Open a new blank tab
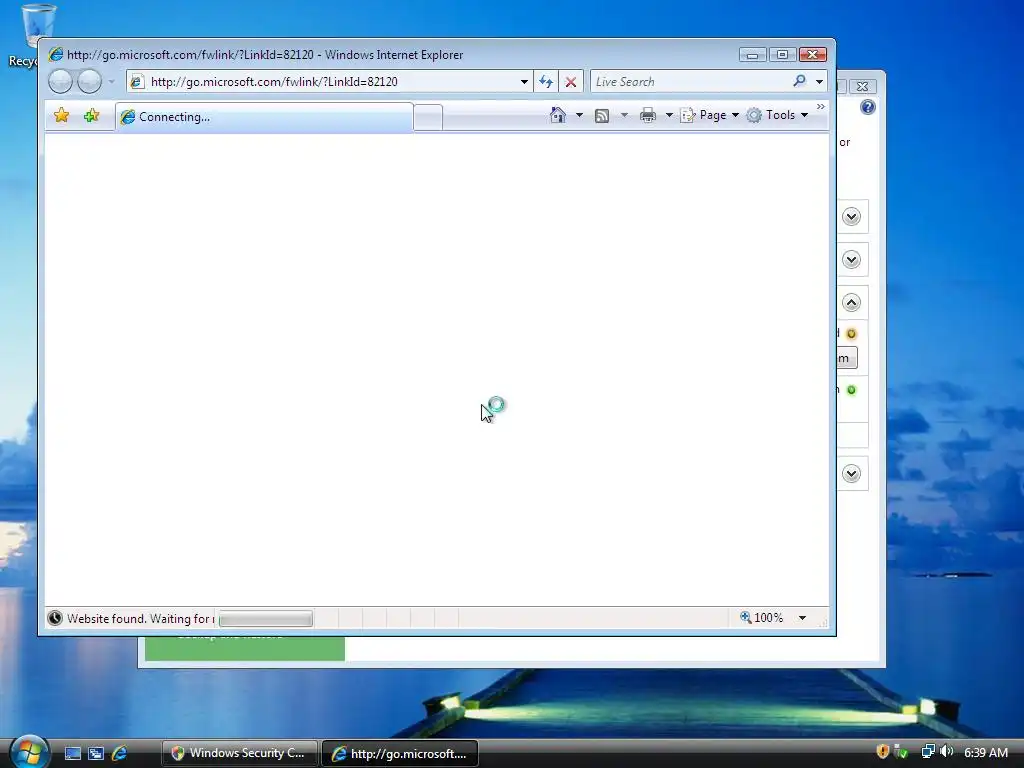The height and width of the screenshot is (768, 1024). coord(428,118)
